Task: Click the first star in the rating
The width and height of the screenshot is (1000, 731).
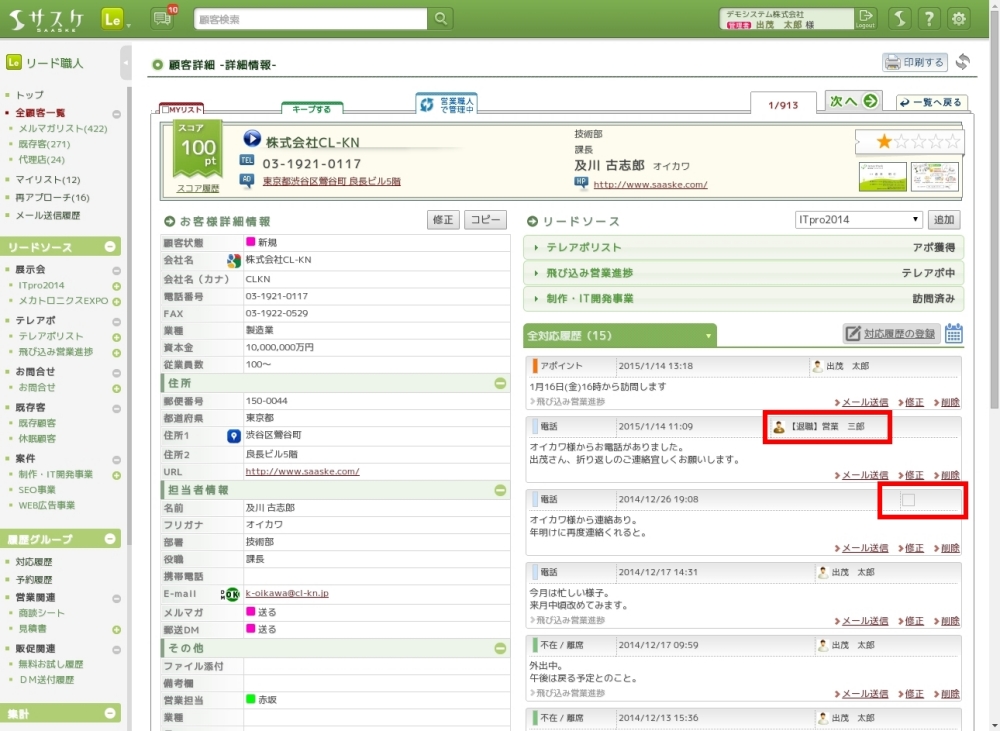Action: tap(884, 142)
